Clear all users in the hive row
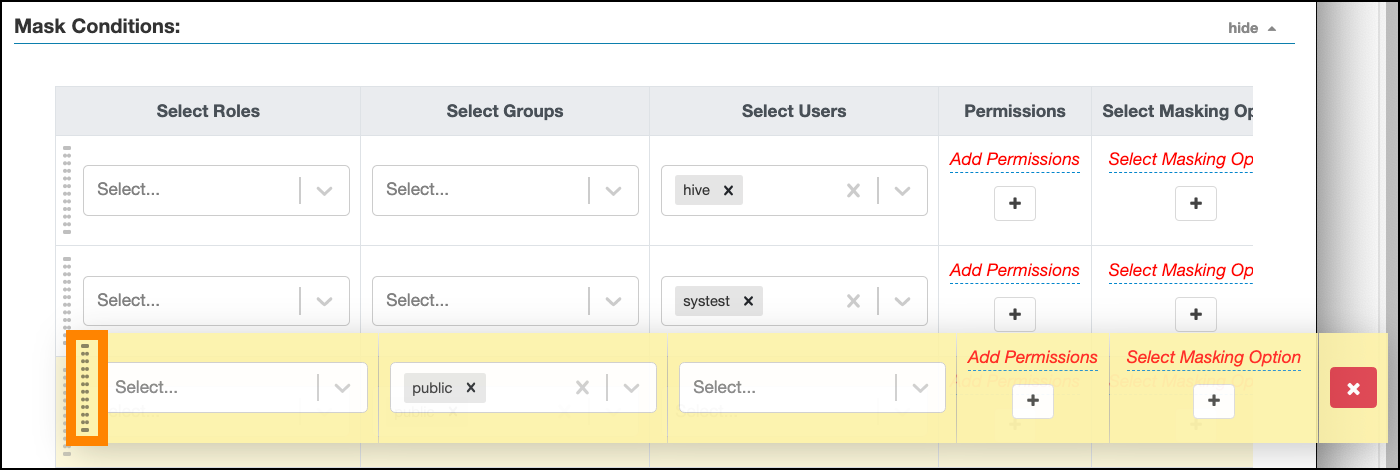Screen dimensions: 1400x470 [x=853, y=190]
